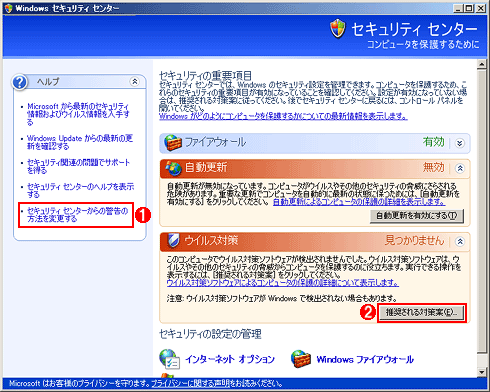Click the Virus protection (ウイルス対策) header title
Viewport: 490px width, 392px height.
point(211,240)
